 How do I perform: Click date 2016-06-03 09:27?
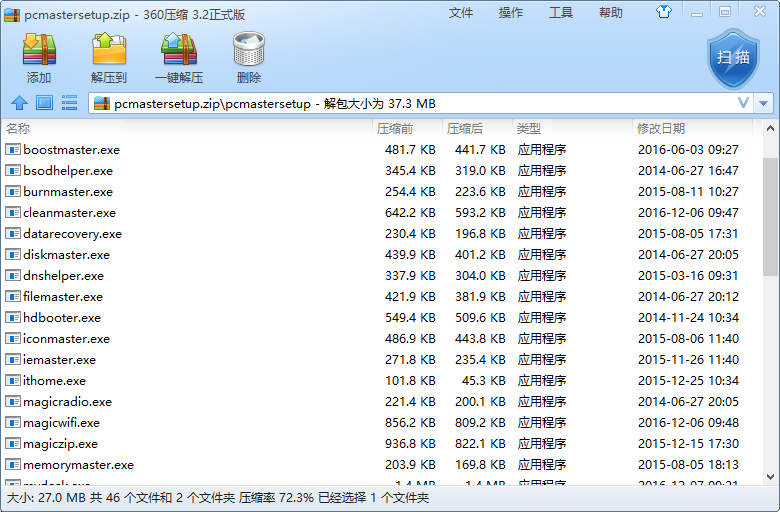click(688, 149)
